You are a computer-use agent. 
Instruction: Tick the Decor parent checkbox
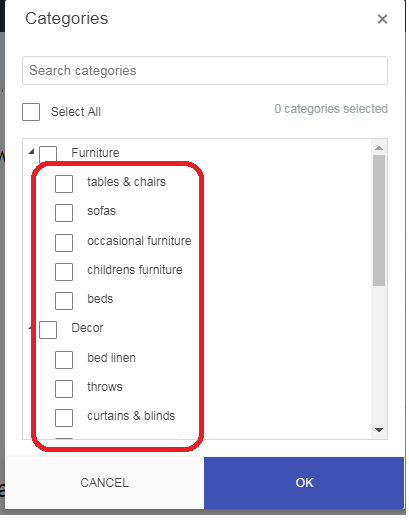[48, 330]
